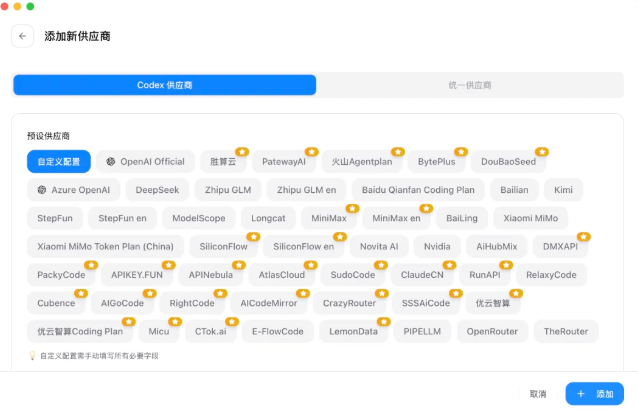Choose the AICodeMirror preset
Screen dimensions: 638x411
click(269, 303)
